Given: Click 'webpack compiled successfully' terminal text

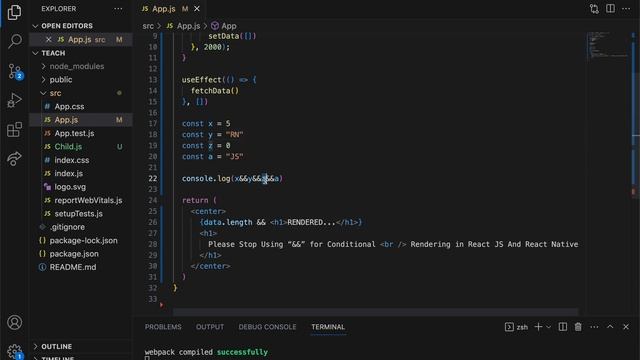Looking at the screenshot, I should click(x=206, y=352).
